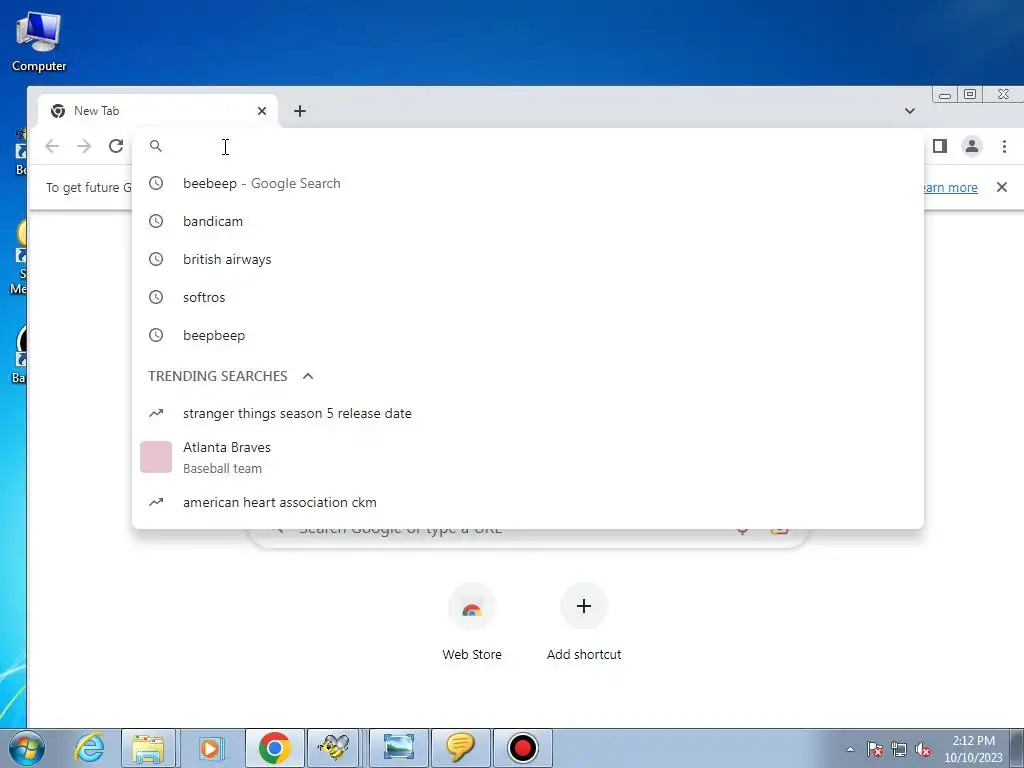Open the Computer desktop icon
The height and width of the screenshot is (768, 1024).
pyautogui.click(x=39, y=41)
